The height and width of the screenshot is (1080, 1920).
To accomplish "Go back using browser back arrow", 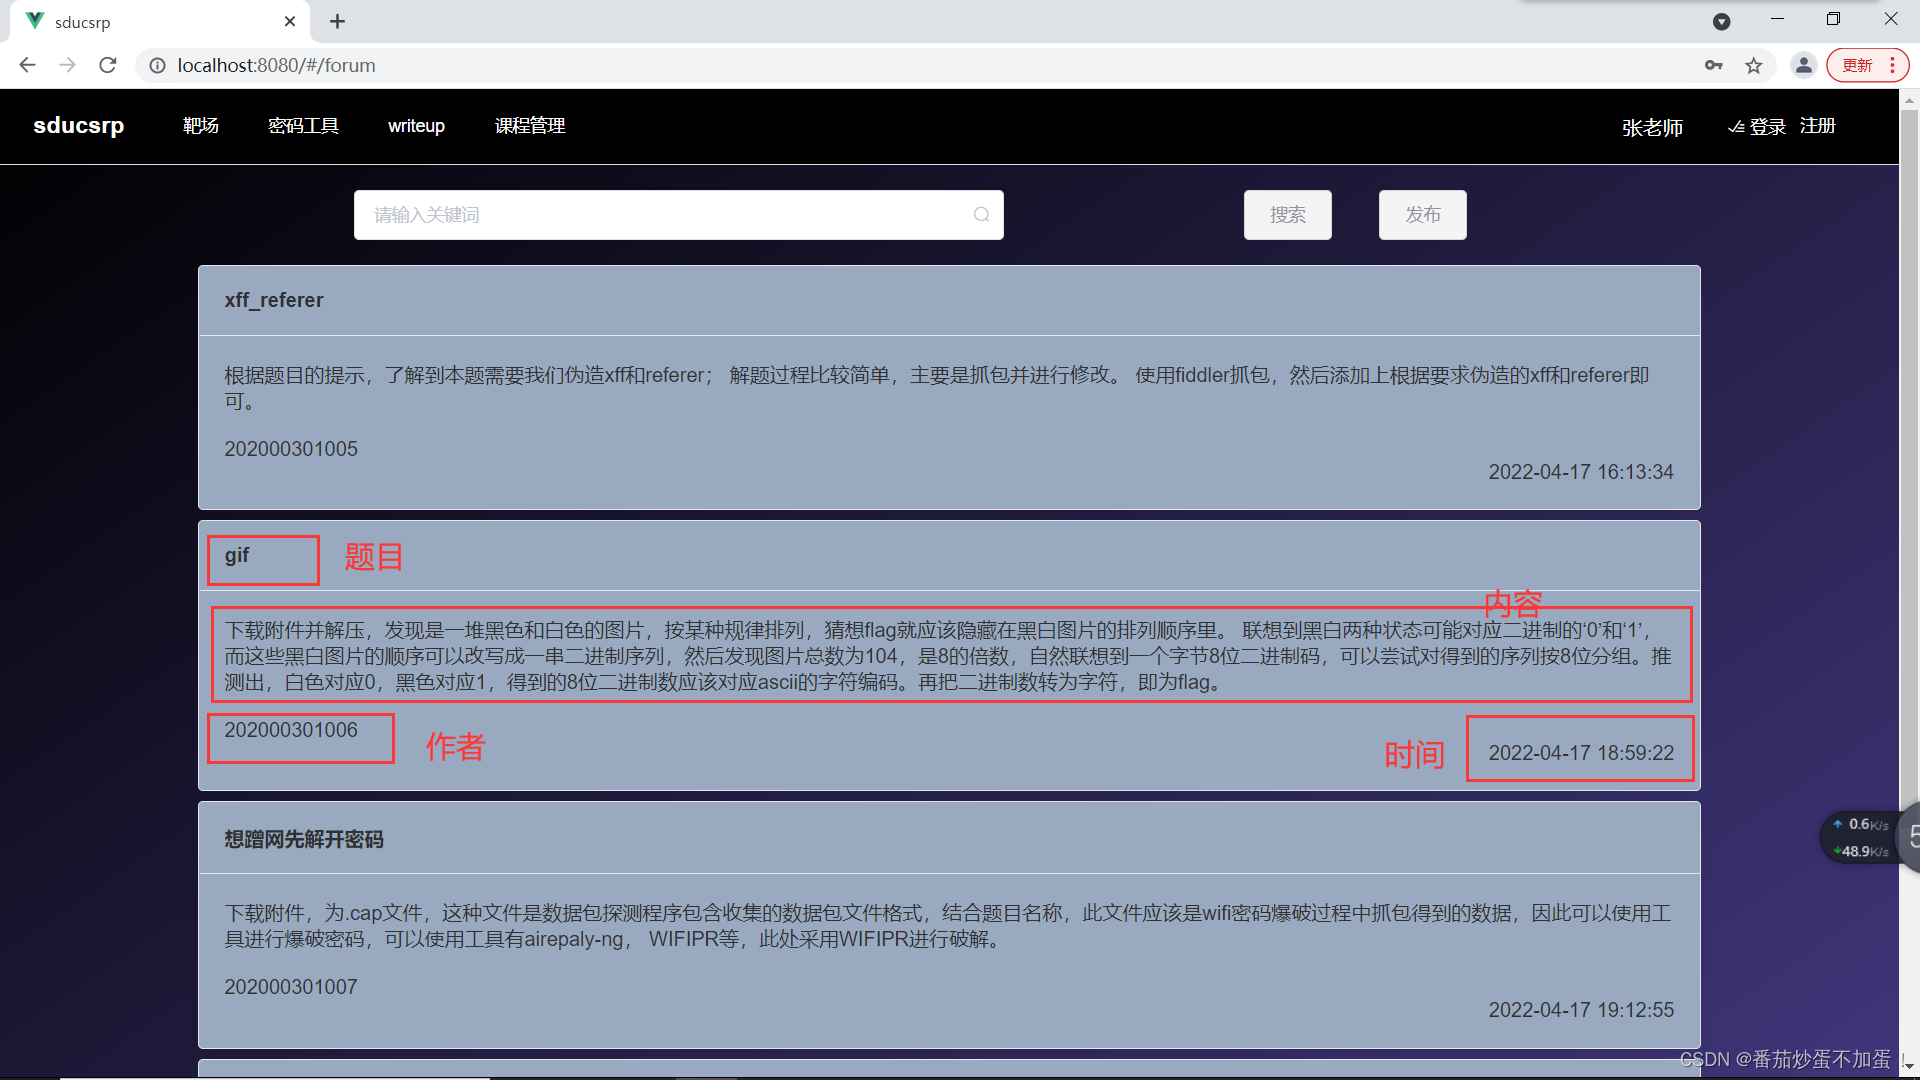I will pos(27,65).
